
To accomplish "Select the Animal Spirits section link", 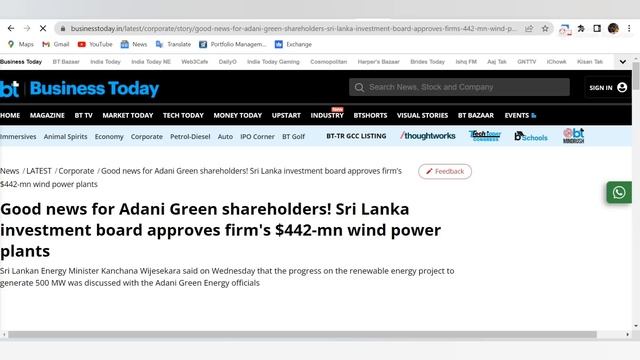I will click(x=65, y=137).
